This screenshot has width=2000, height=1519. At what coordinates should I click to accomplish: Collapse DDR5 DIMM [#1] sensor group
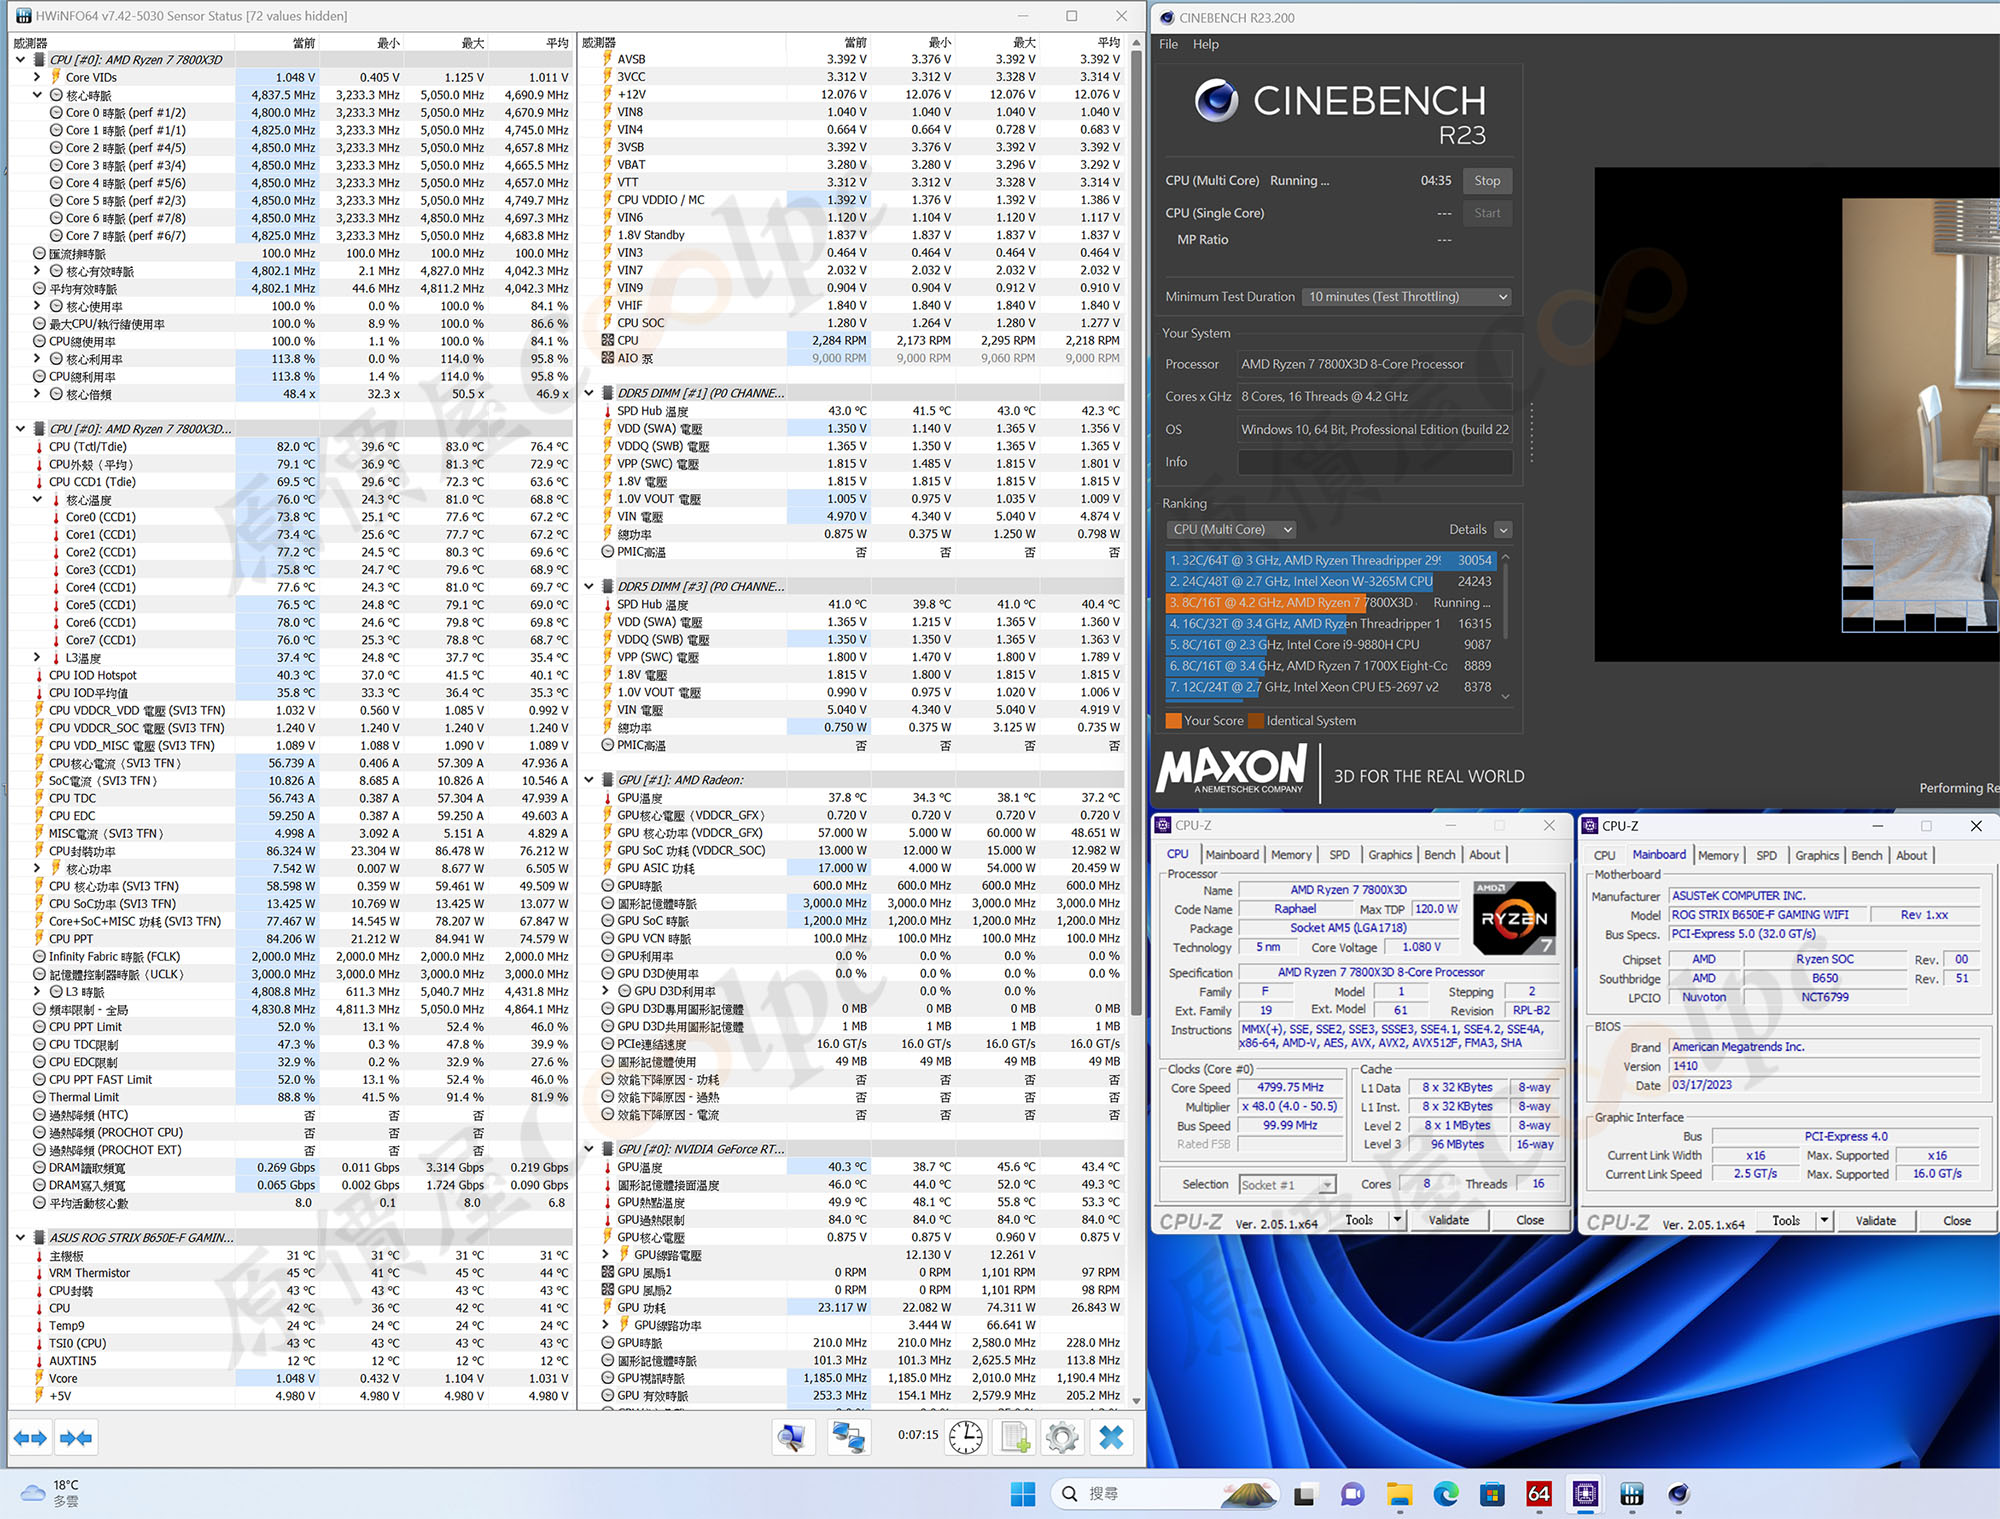tap(589, 393)
